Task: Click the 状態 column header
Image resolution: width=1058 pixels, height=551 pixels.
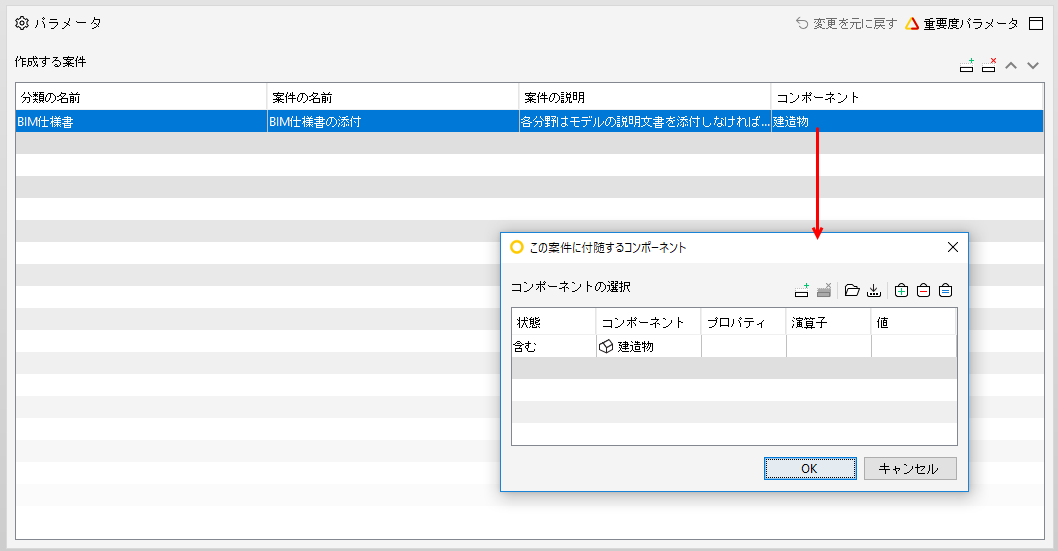Action: (x=554, y=322)
